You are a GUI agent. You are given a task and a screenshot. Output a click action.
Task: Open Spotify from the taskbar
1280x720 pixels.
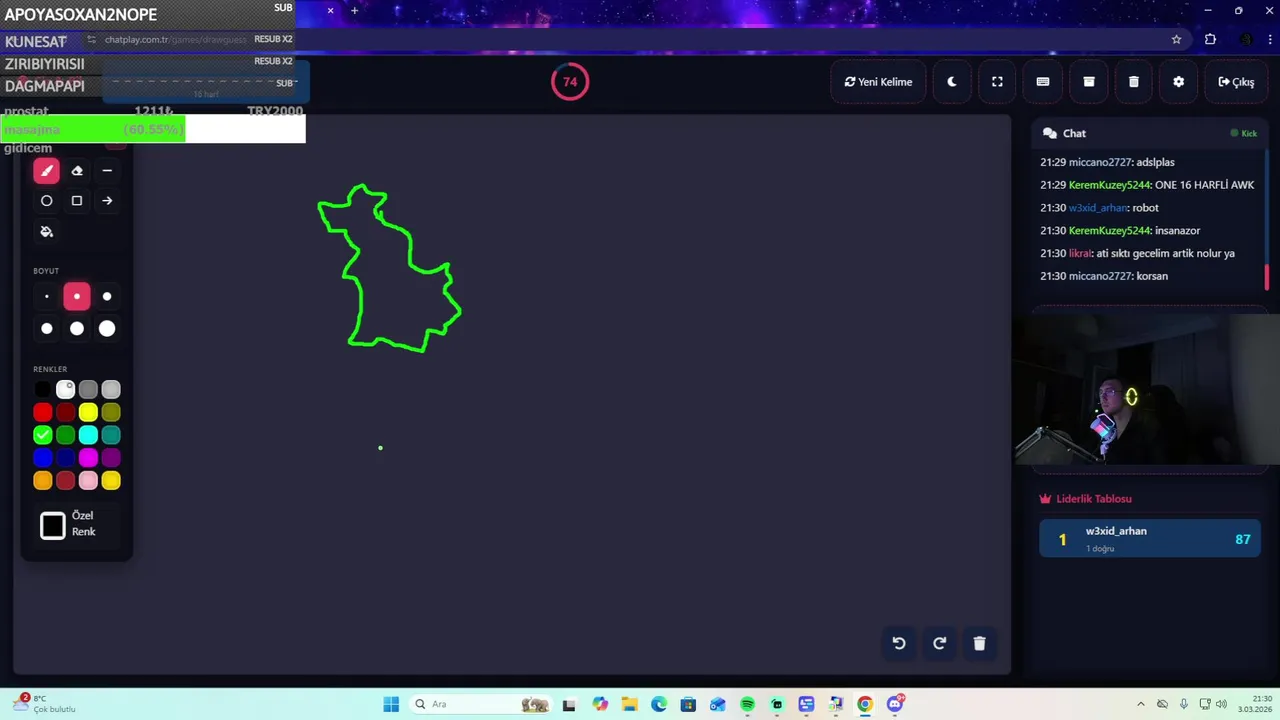click(x=747, y=704)
